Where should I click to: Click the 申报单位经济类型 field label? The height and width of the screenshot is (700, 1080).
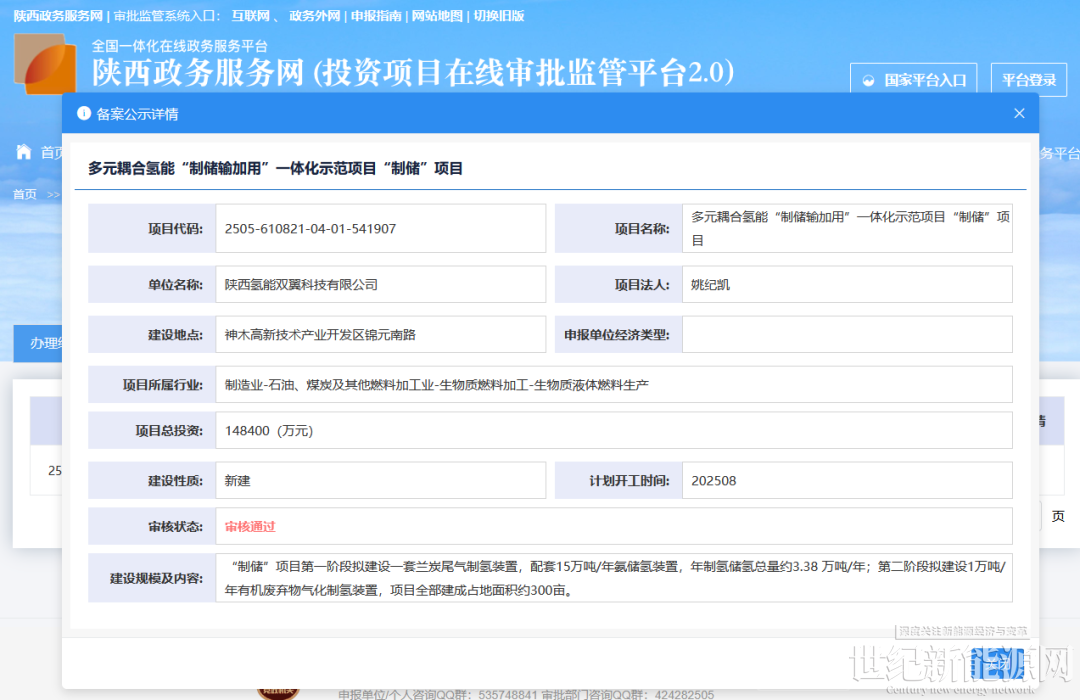click(617, 335)
